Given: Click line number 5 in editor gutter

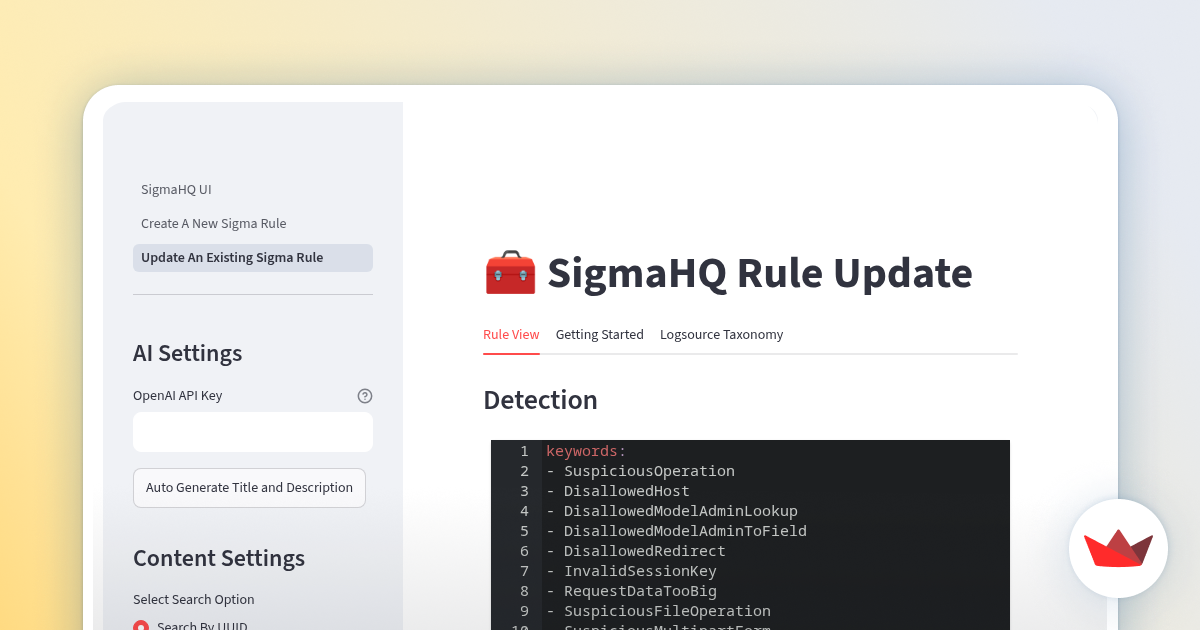Looking at the screenshot, I should pyautogui.click(x=524, y=531).
